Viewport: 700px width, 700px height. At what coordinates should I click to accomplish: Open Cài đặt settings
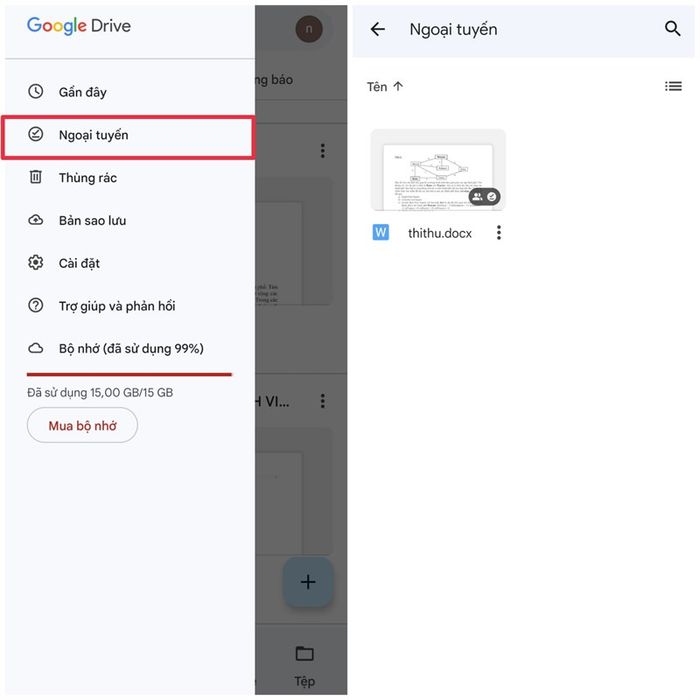coord(129,263)
